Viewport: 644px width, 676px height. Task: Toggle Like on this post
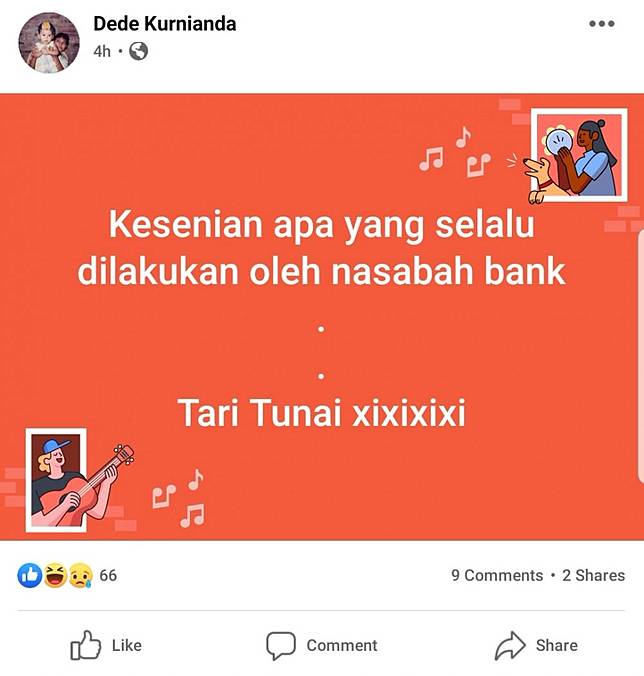(x=106, y=645)
